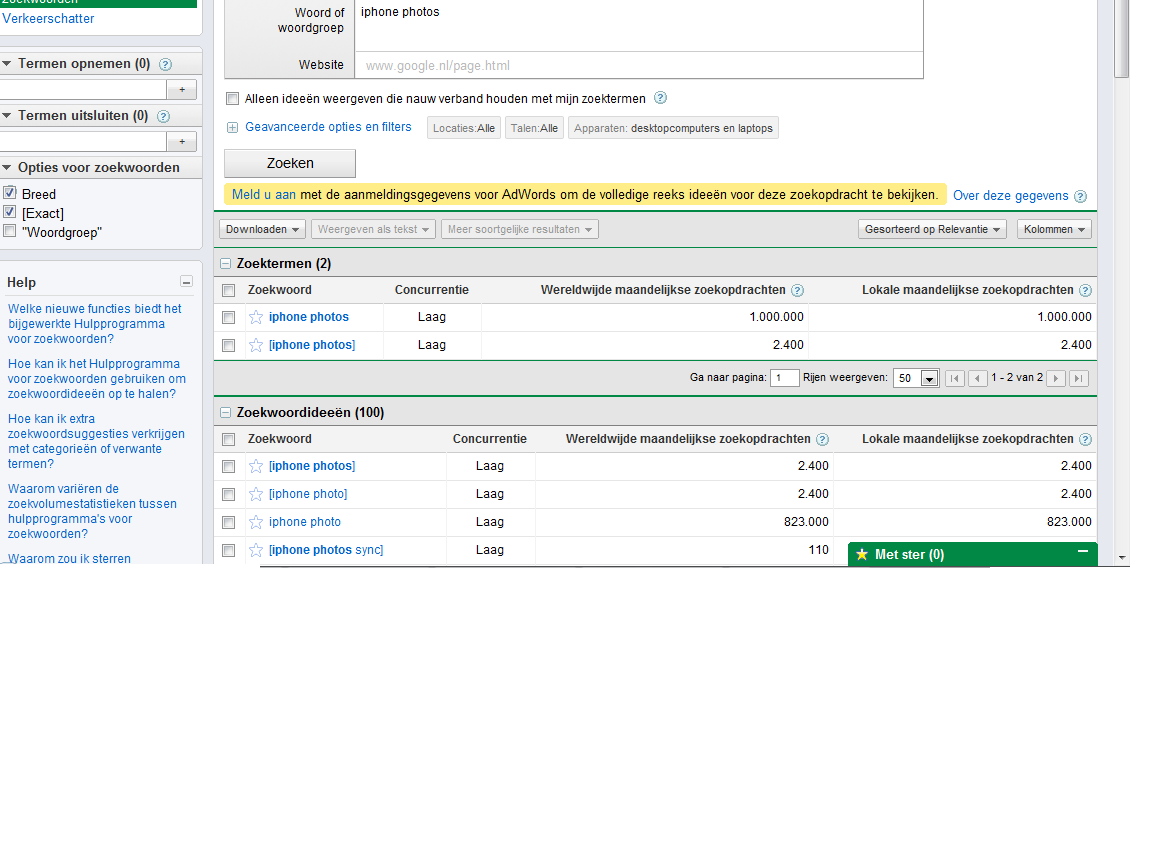
Task: Open 'Gesorteerd op Relevantie' sort dropdown
Action: (932, 229)
